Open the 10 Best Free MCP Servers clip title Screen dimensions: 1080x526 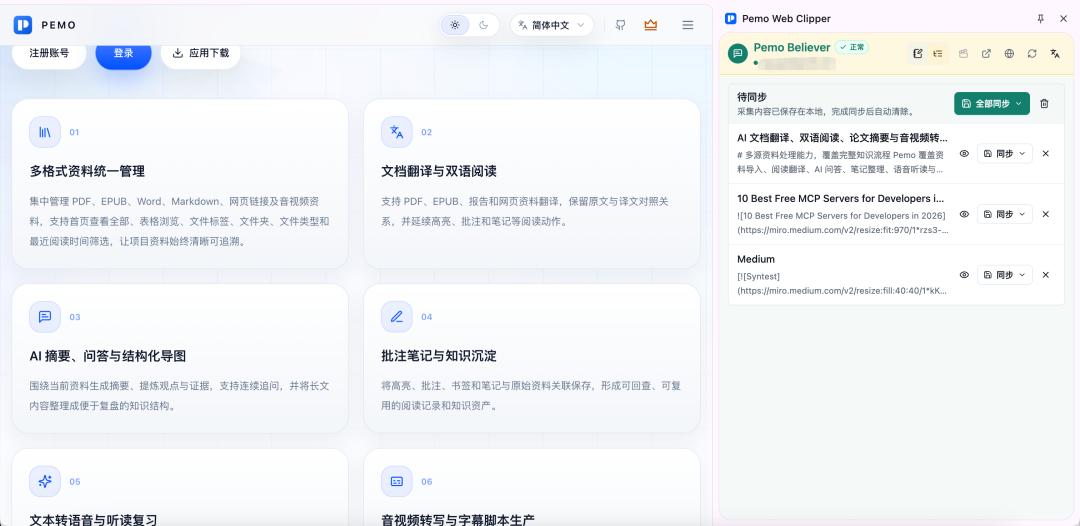coord(841,198)
